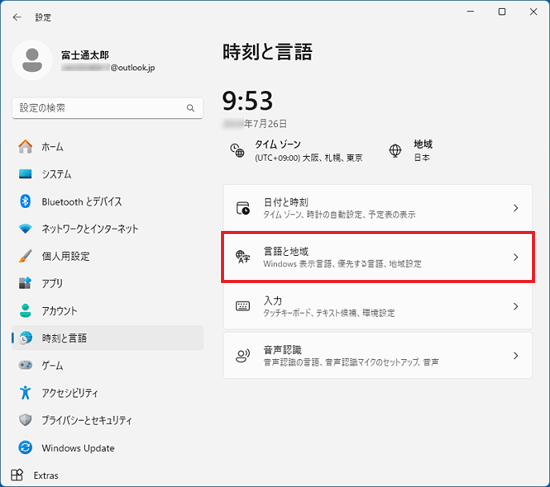Open the 言語と地域 settings card
Screen dimensions: 550x487
[x=378, y=257]
